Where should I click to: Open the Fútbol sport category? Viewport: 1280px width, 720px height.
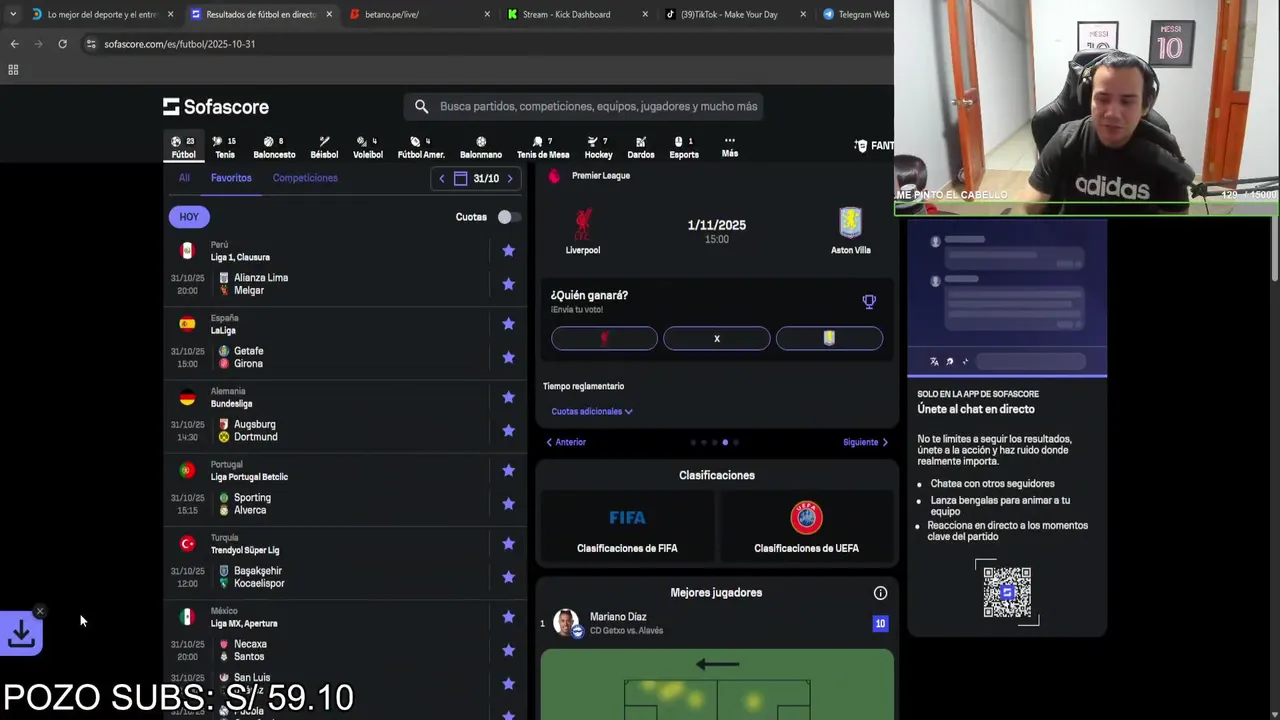click(x=183, y=147)
